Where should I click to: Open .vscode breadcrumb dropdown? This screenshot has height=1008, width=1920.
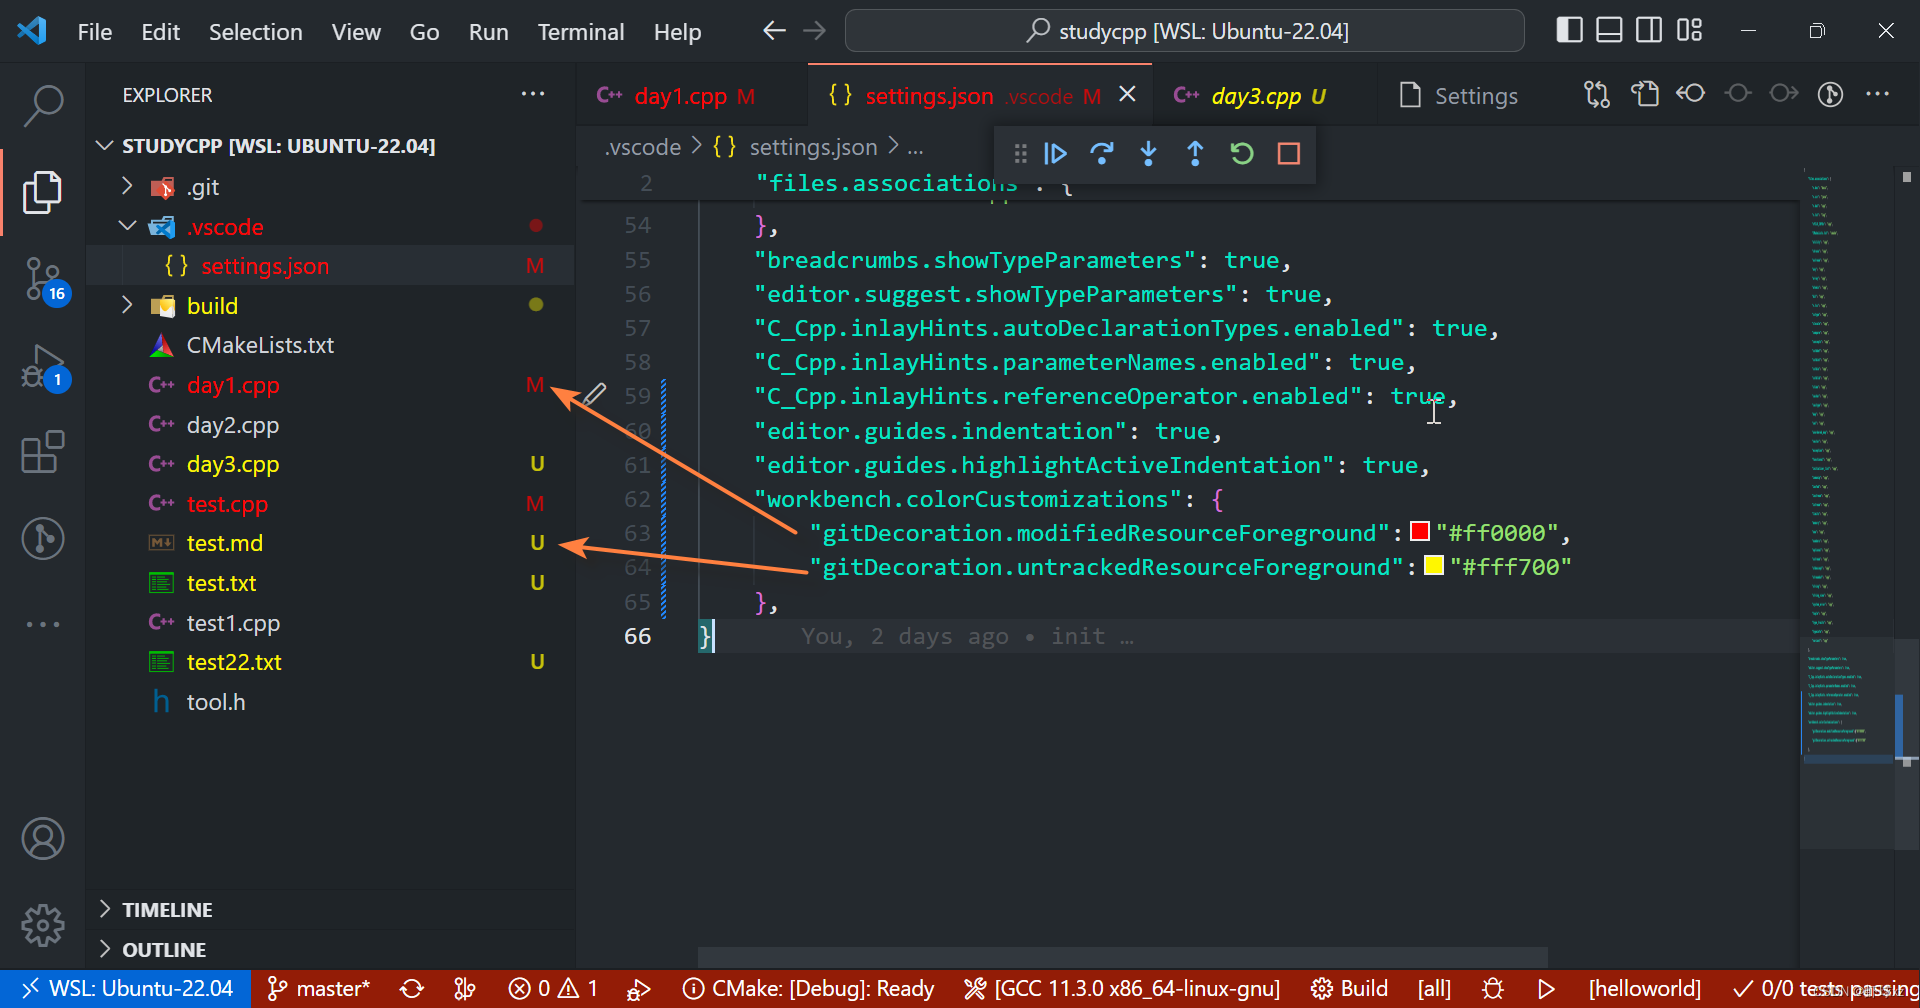point(643,148)
